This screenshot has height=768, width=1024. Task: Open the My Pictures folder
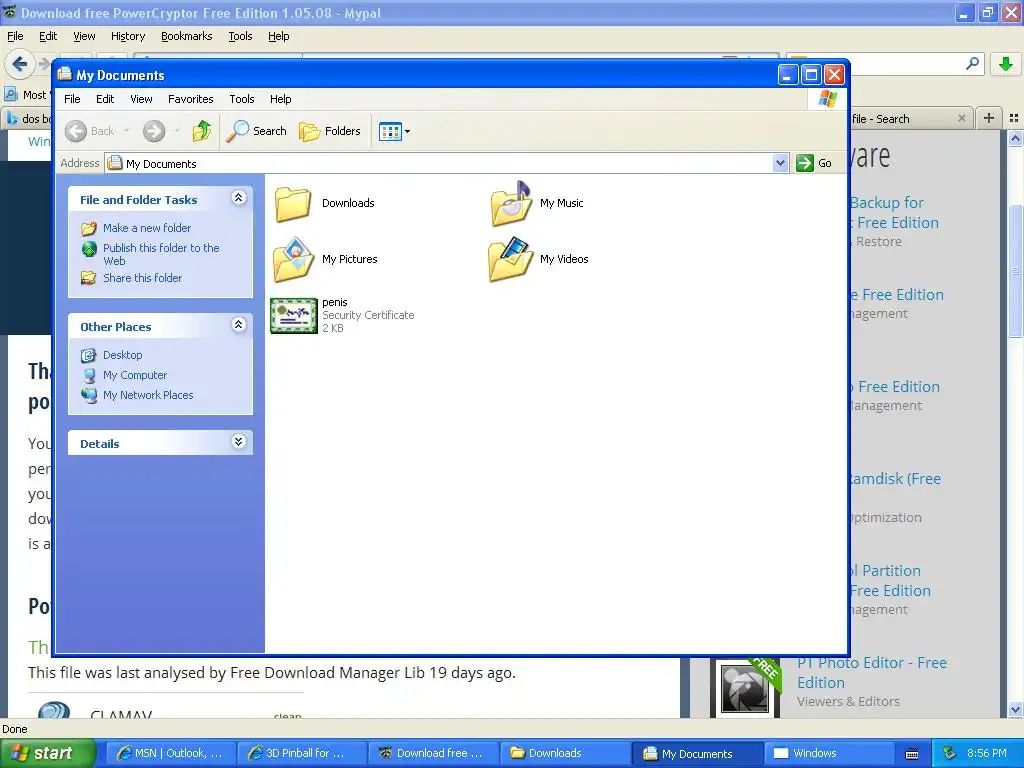(x=293, y=260)
